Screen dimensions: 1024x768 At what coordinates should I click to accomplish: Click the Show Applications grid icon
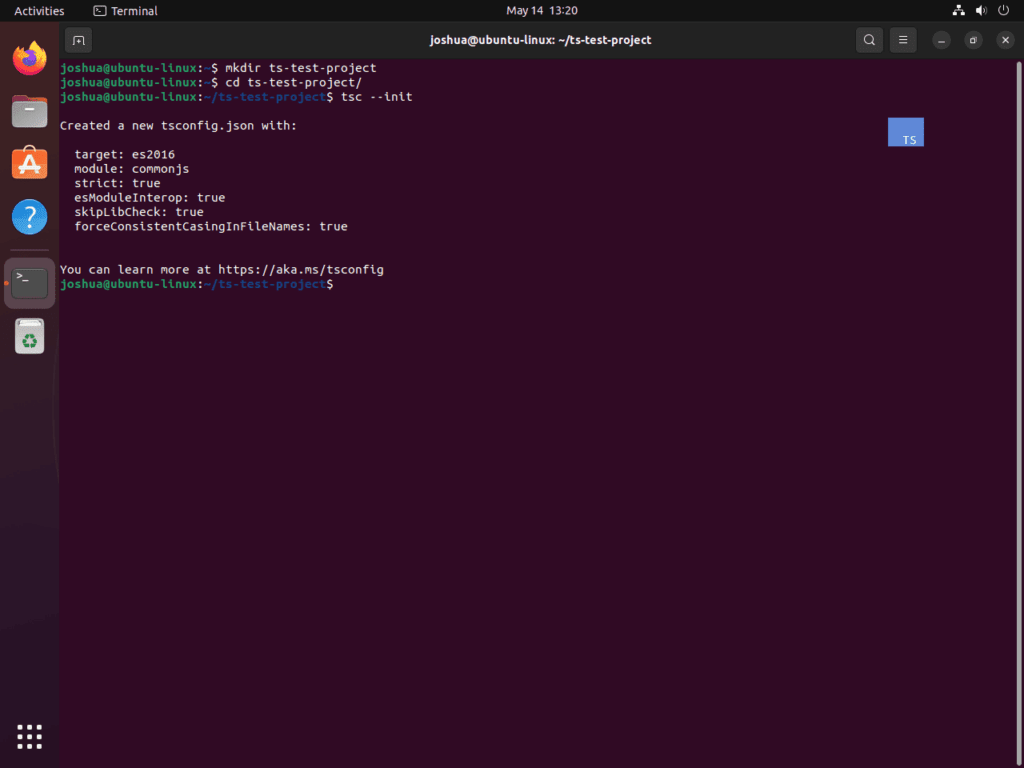(x=29, y=736)
